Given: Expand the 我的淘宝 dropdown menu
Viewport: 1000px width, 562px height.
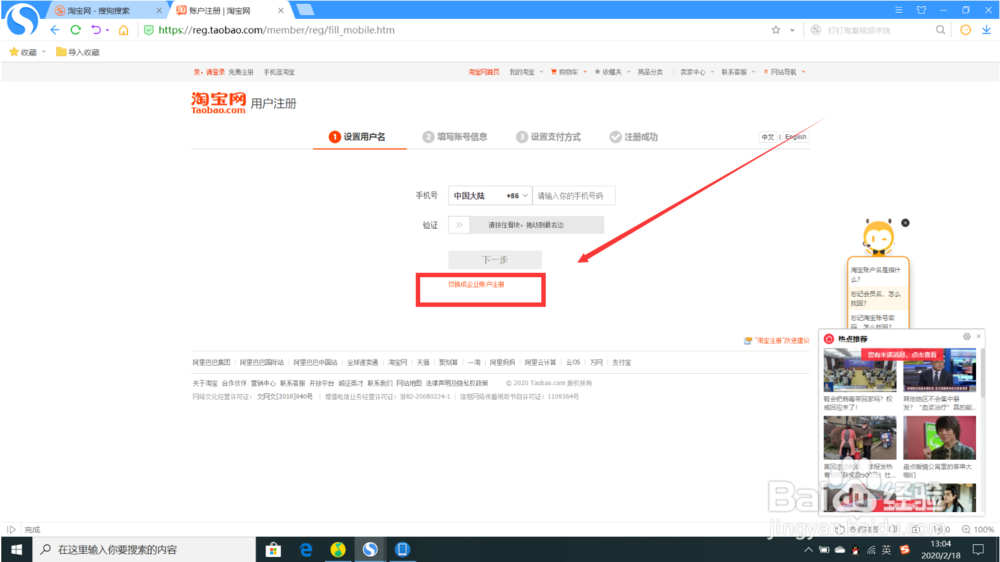Looking at the screenshot, I should coord(541,72).
